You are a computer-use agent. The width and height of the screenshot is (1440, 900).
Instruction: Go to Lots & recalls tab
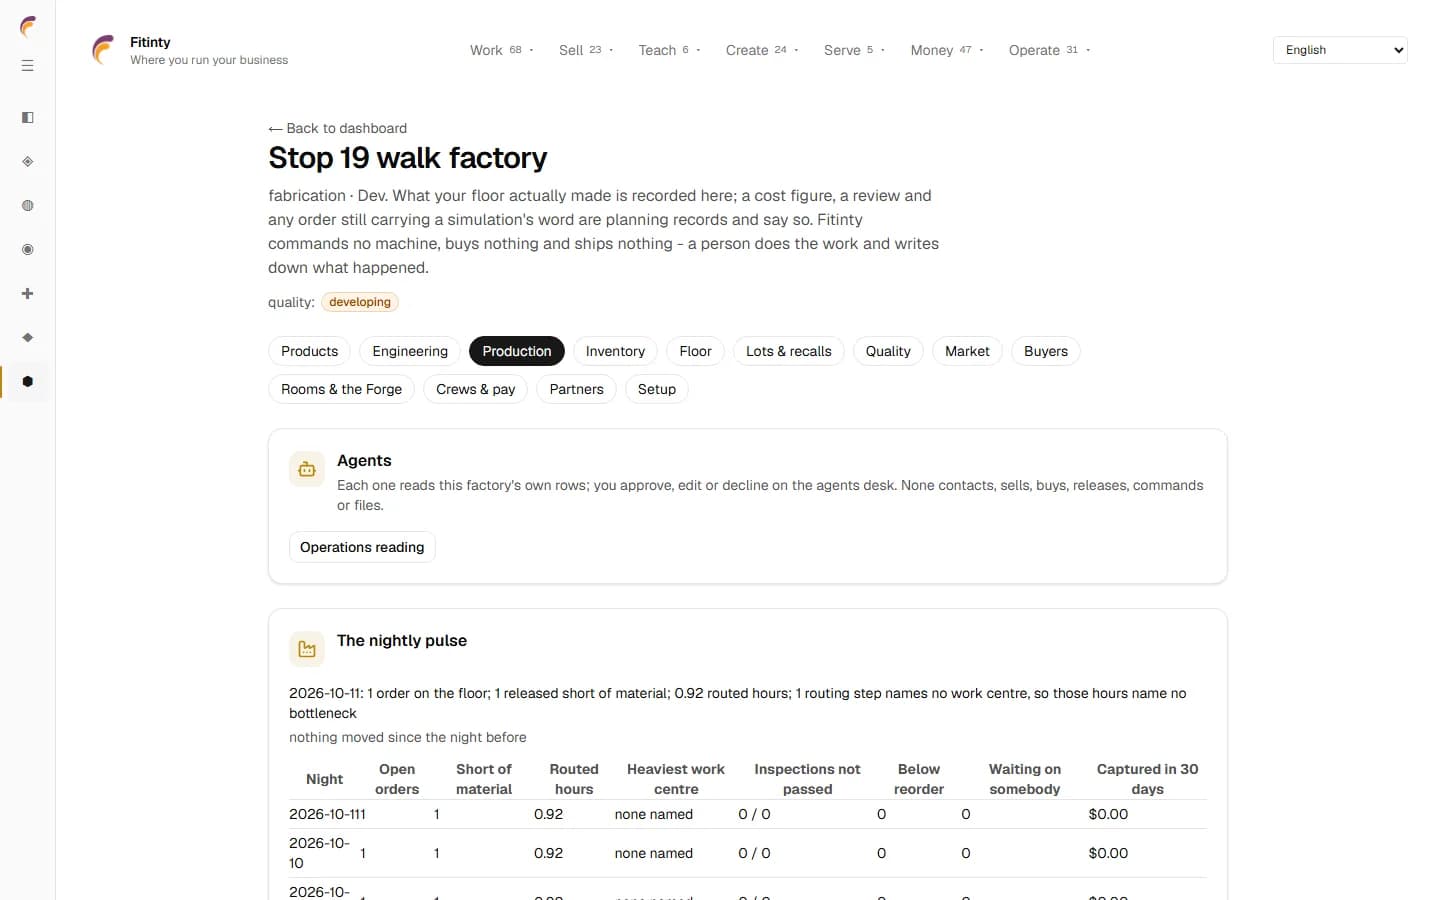[789, 351]
